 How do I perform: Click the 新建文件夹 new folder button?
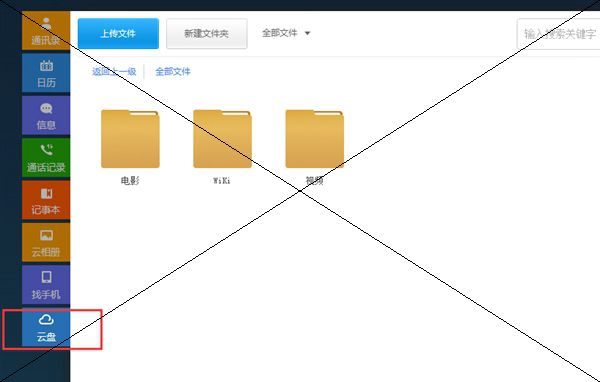[x=207, y=33]
